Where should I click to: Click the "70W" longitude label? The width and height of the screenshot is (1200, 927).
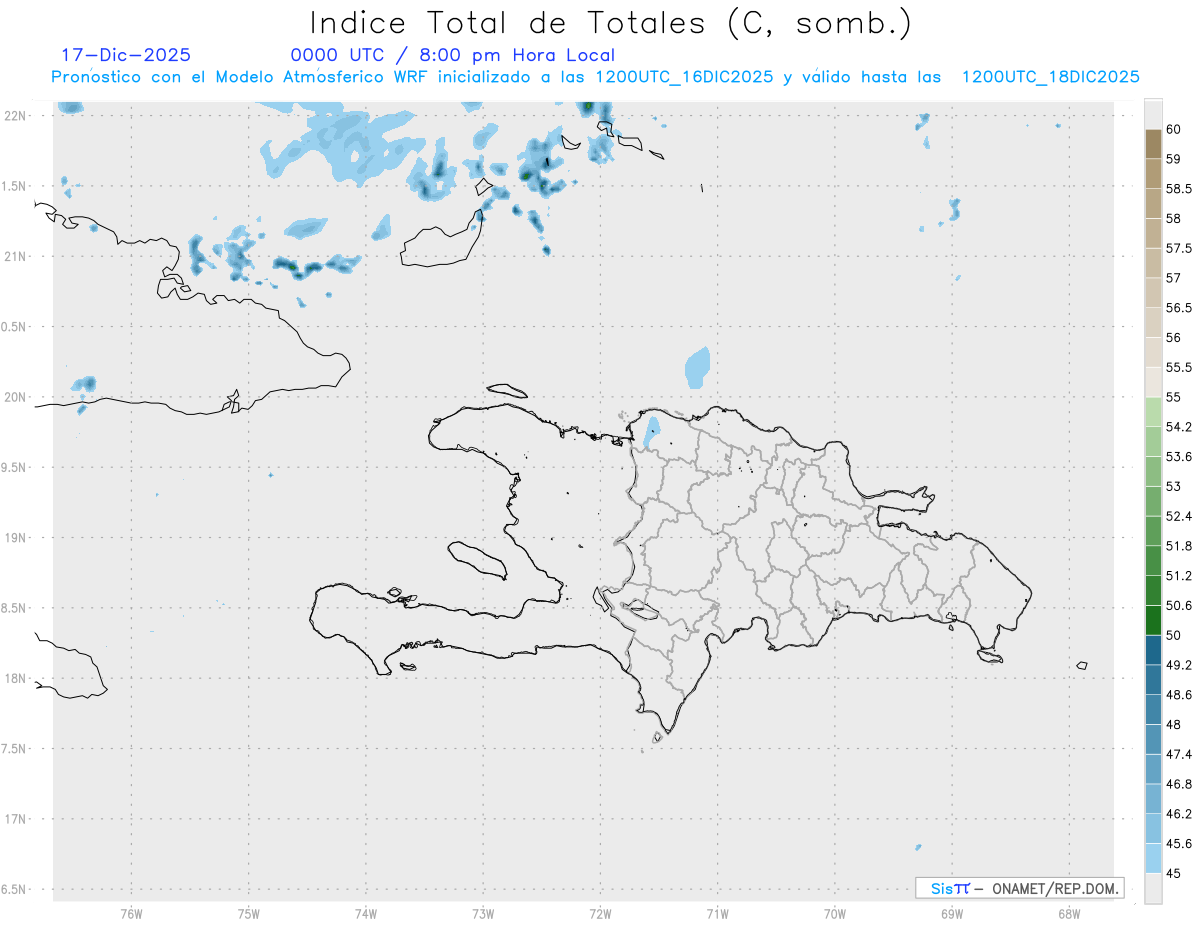835,912
